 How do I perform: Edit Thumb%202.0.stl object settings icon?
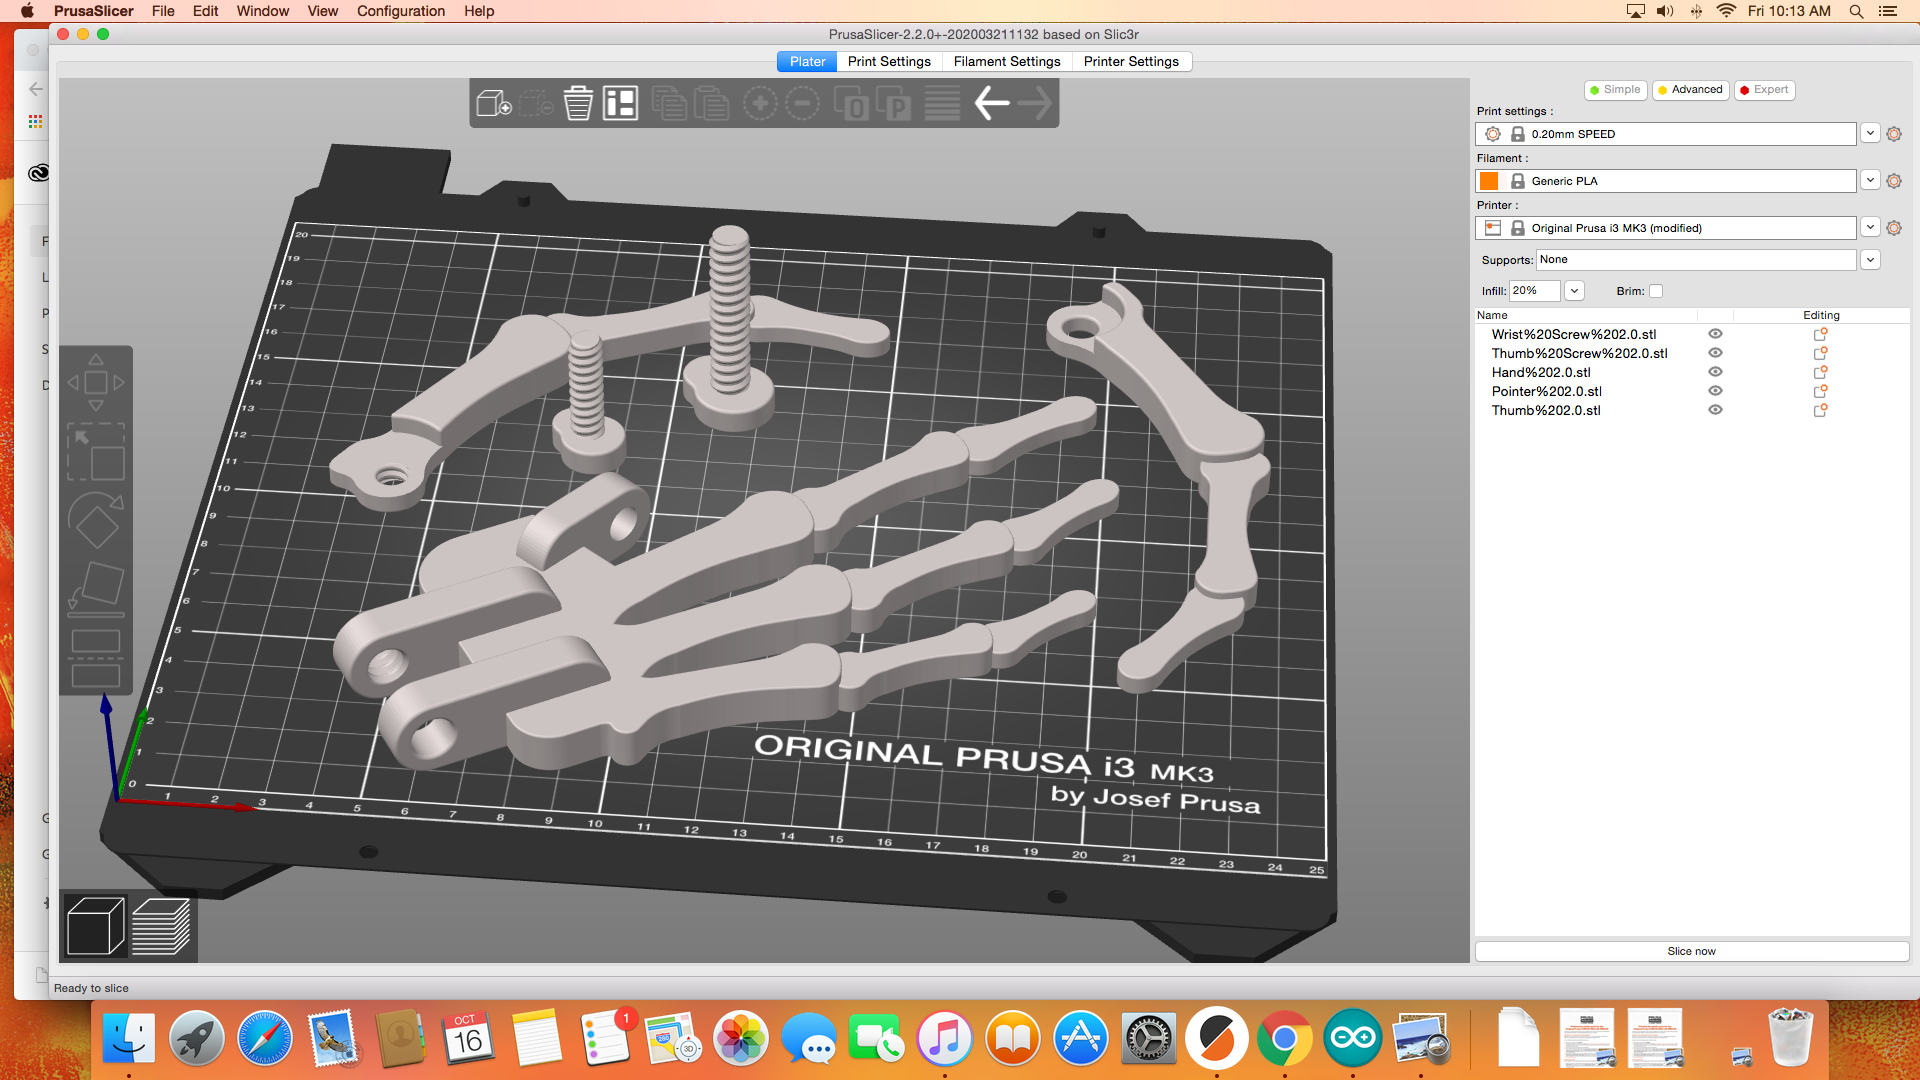click(x=1821, y=410)
